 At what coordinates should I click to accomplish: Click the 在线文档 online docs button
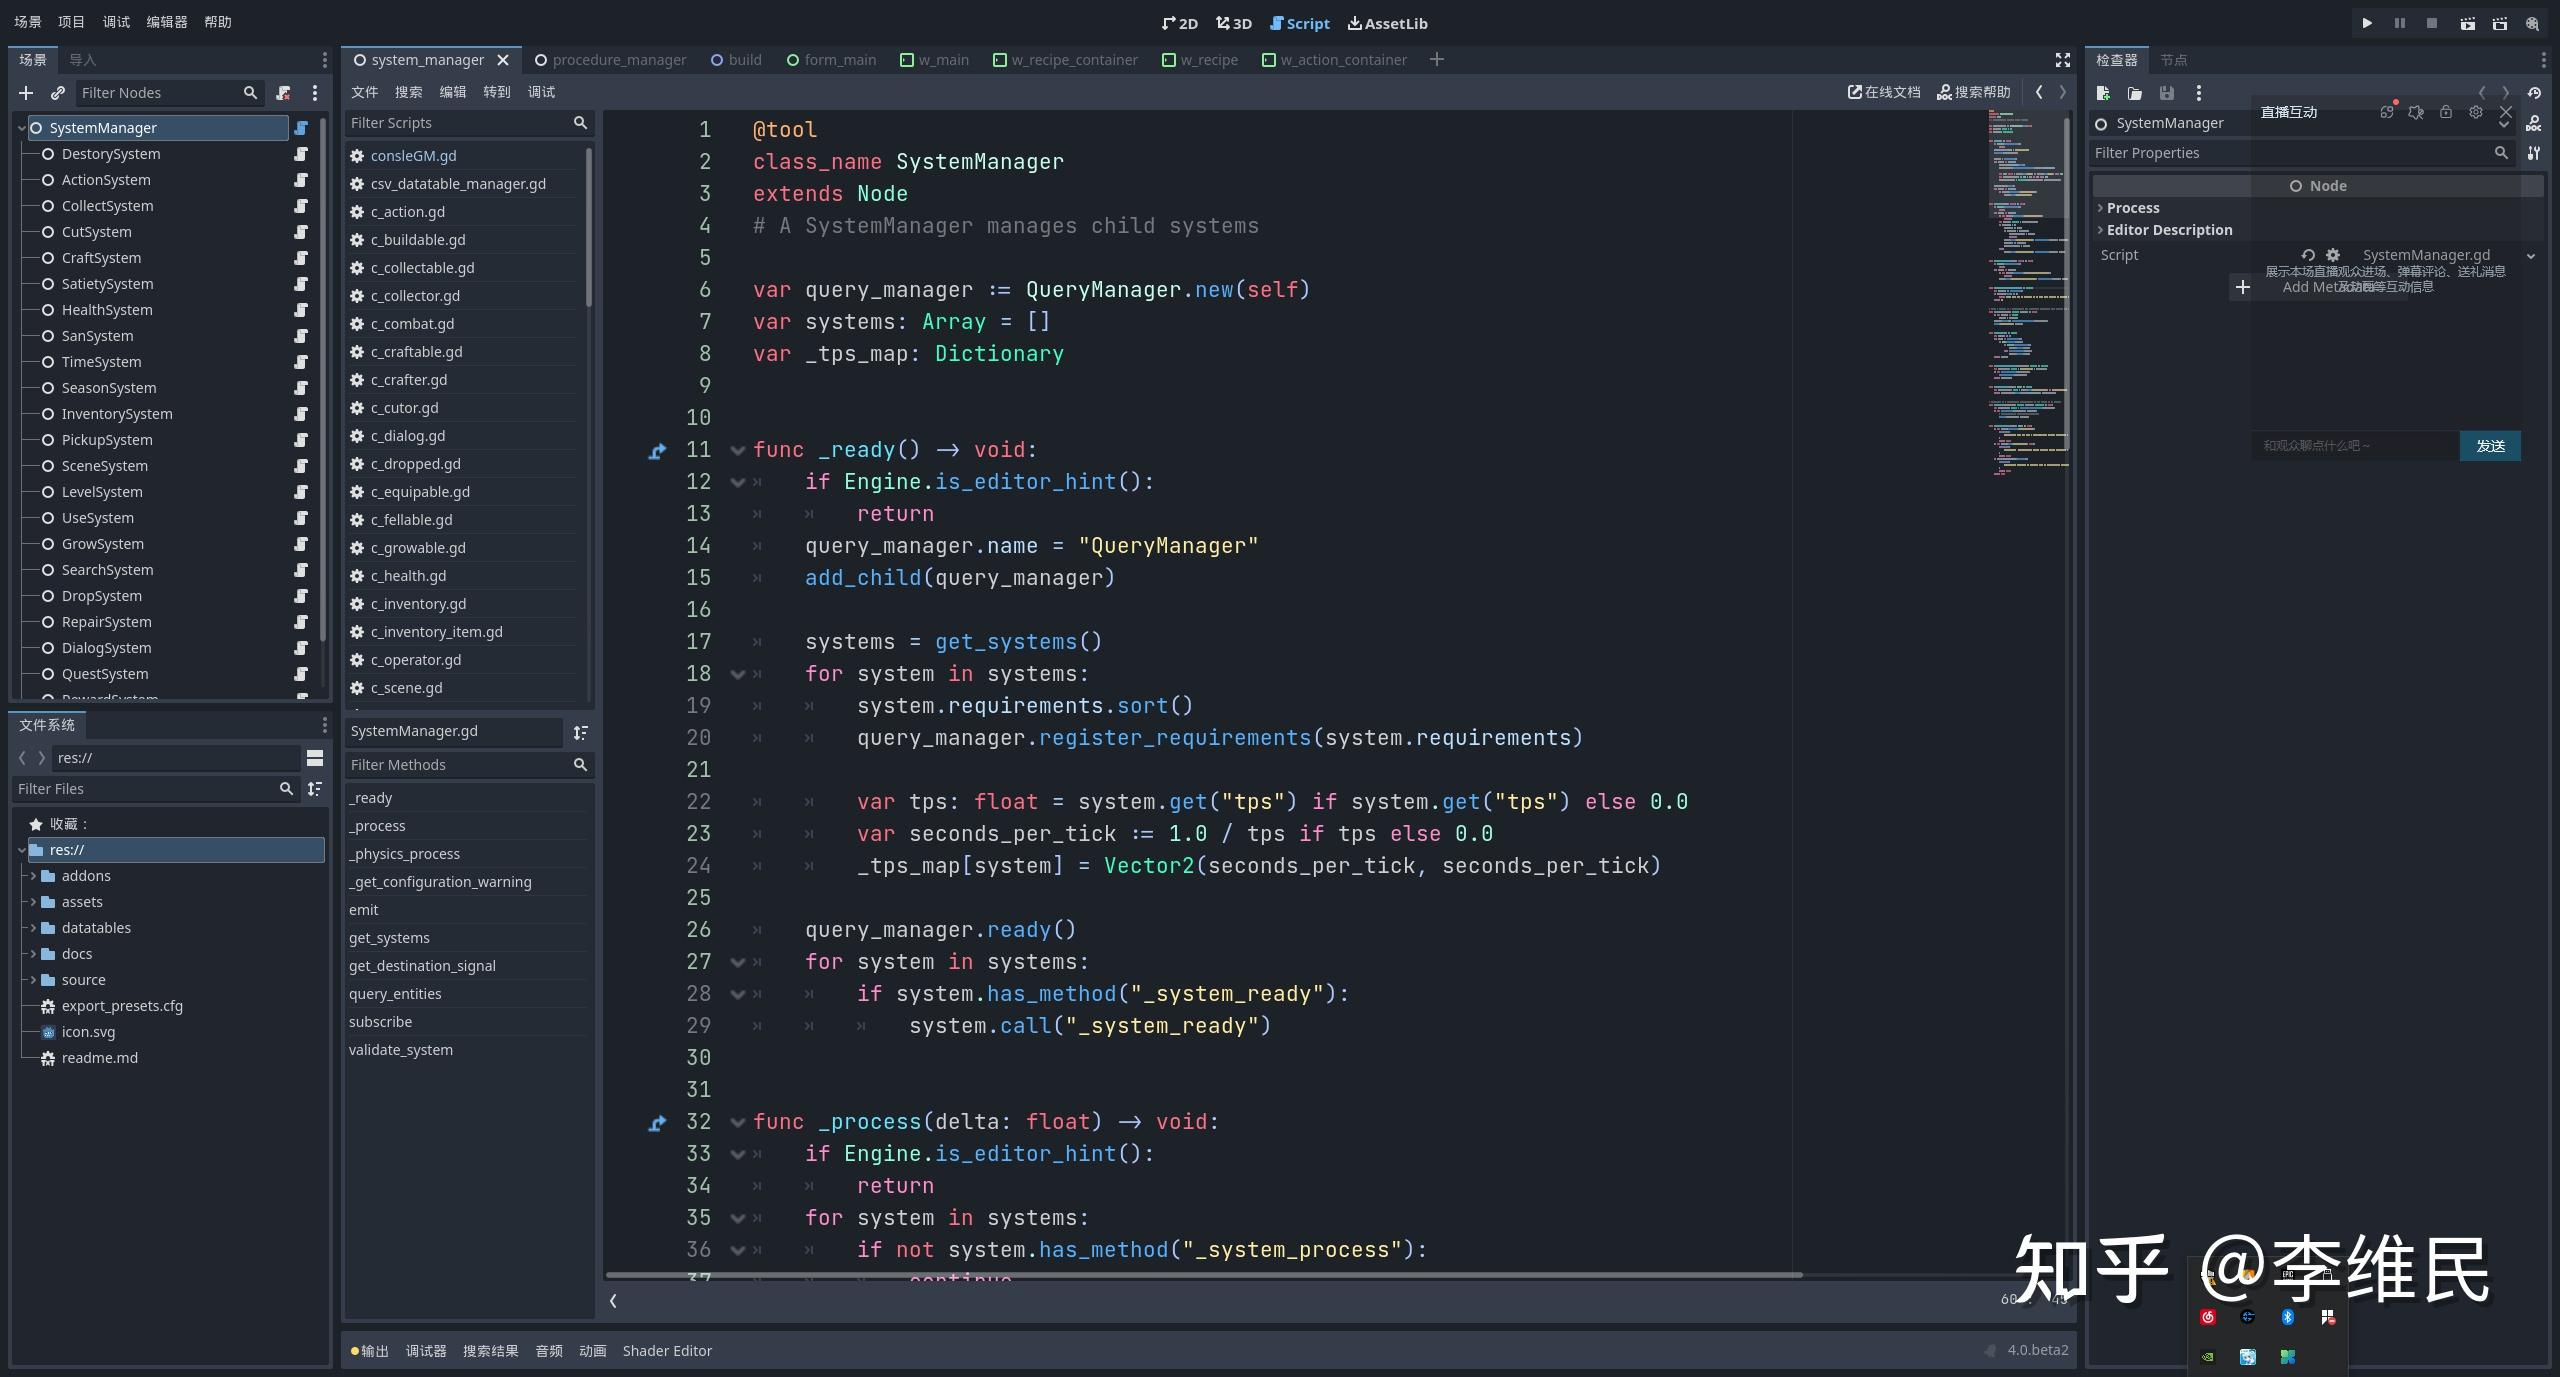pos(1884,92)
